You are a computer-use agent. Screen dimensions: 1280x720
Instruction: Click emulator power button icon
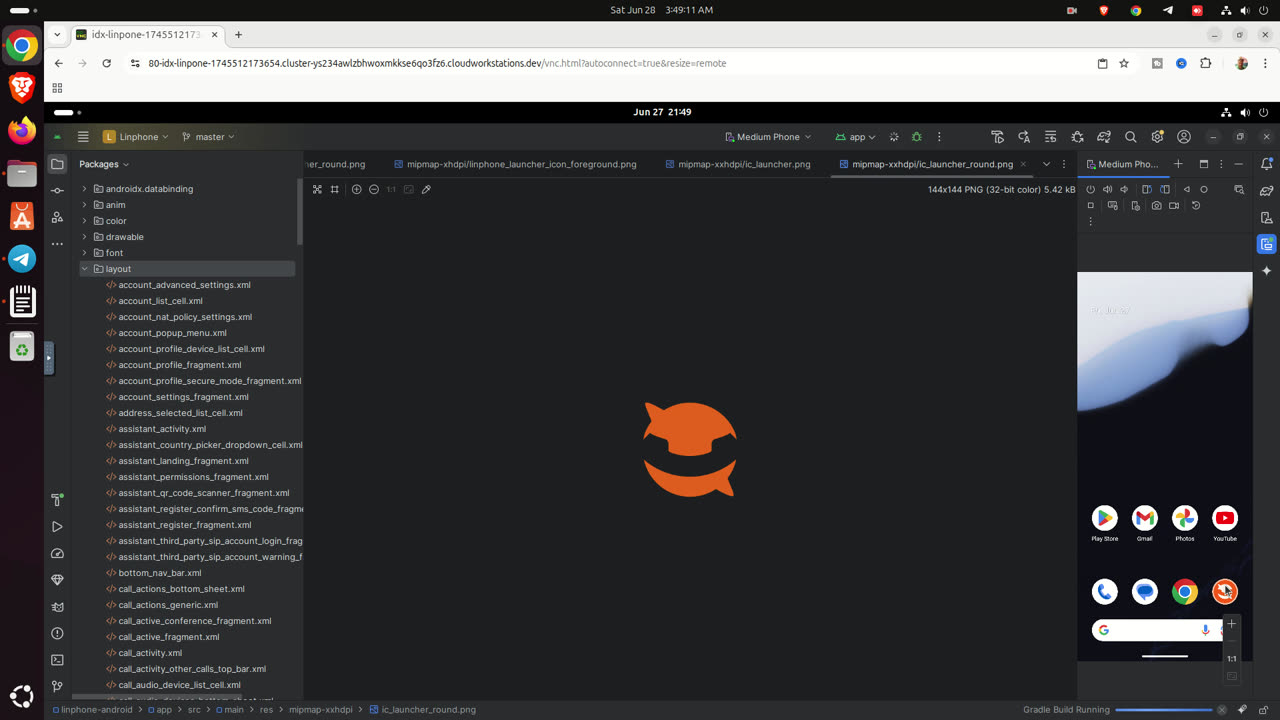tap(1090, 189)
